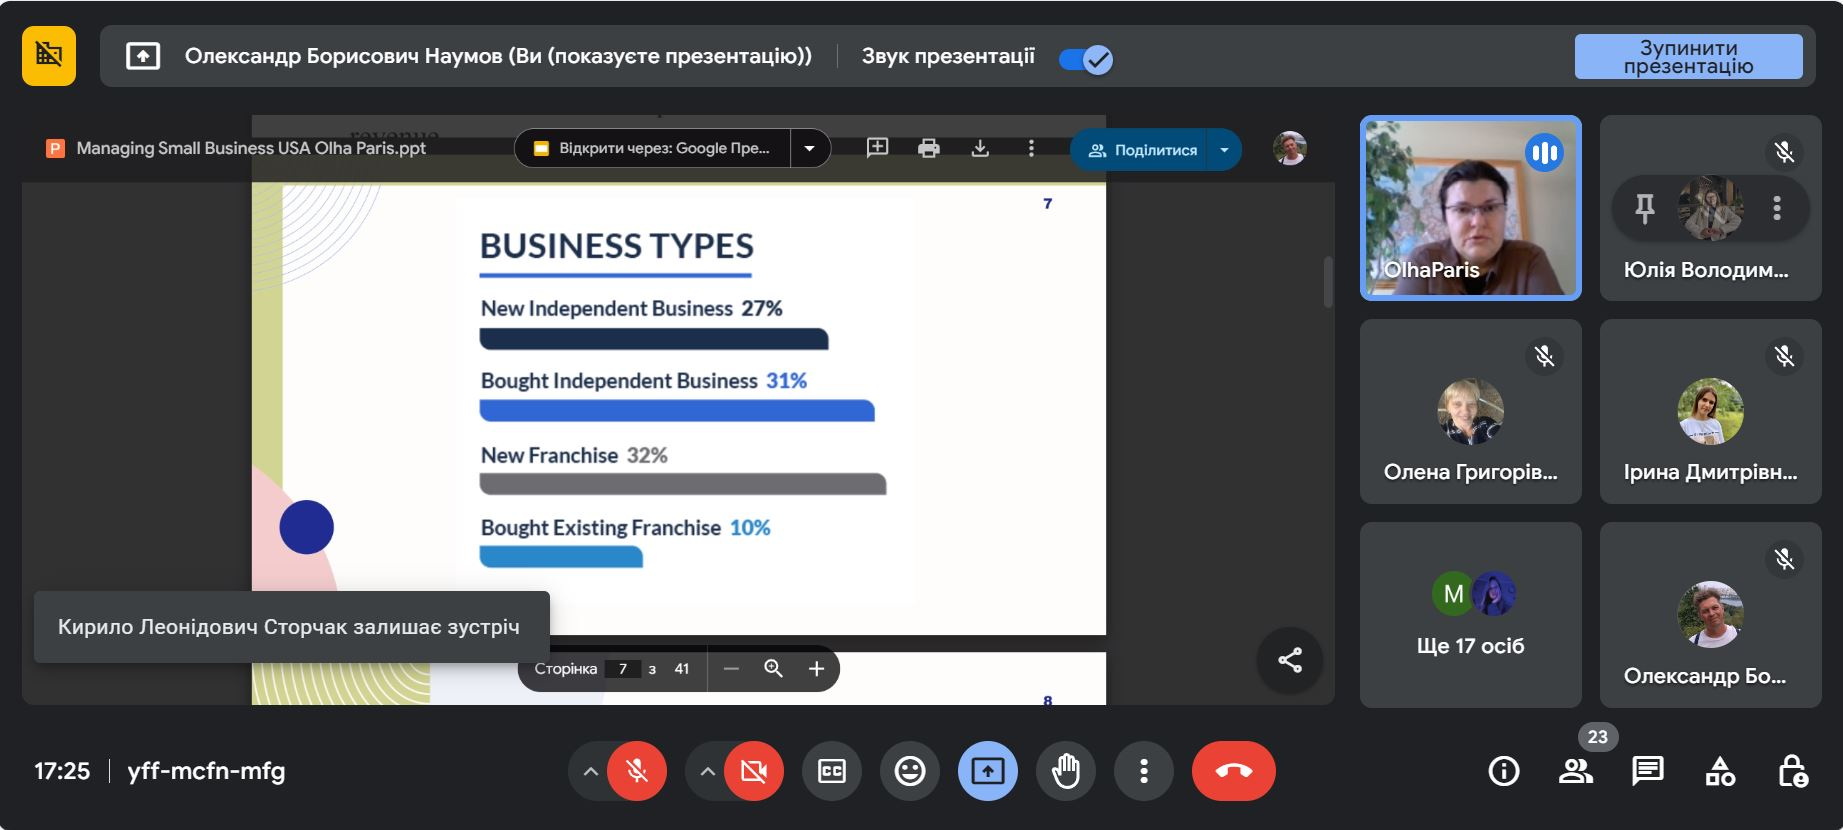Click the page number field showing 7
Image resolution: width=1843 pixels, height=830 pixels.
[x=623, y=669]
